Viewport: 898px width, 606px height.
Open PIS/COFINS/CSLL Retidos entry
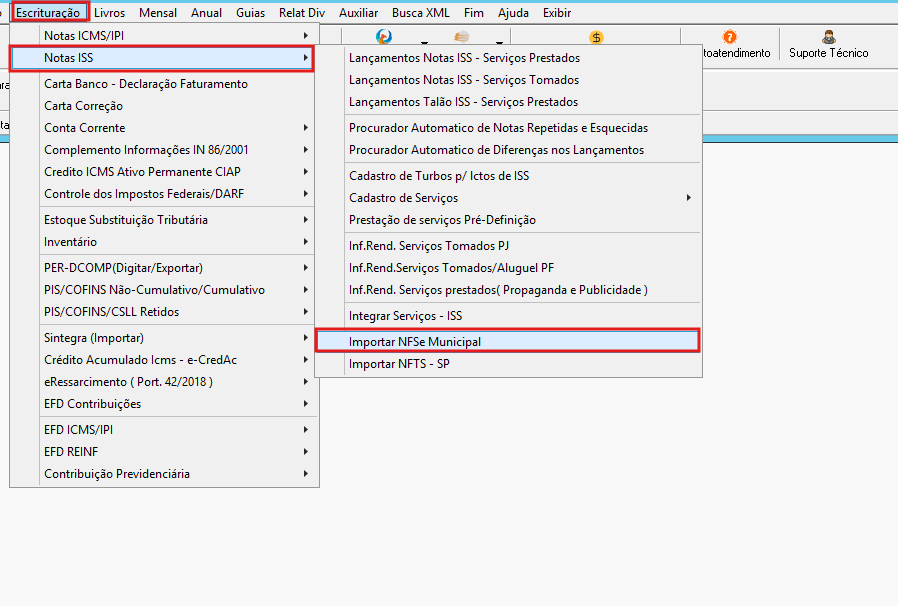click(x=162, y=312)
